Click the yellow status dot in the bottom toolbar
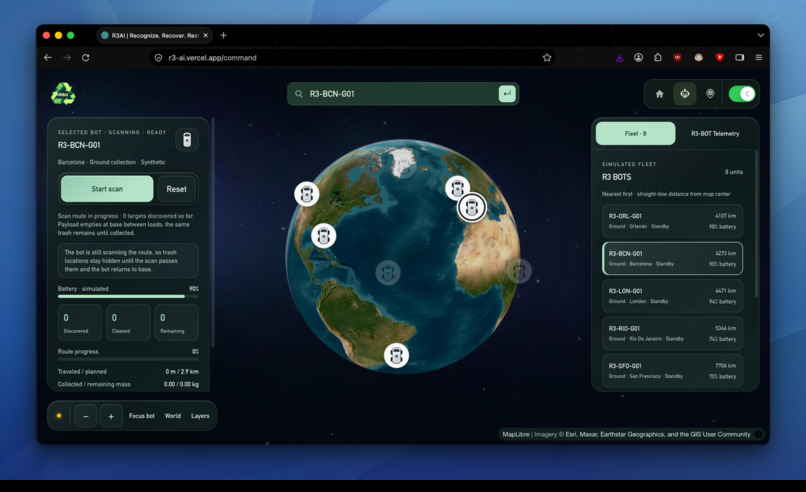Viewport: 806px width, 492px height. (x=59, y=415)
